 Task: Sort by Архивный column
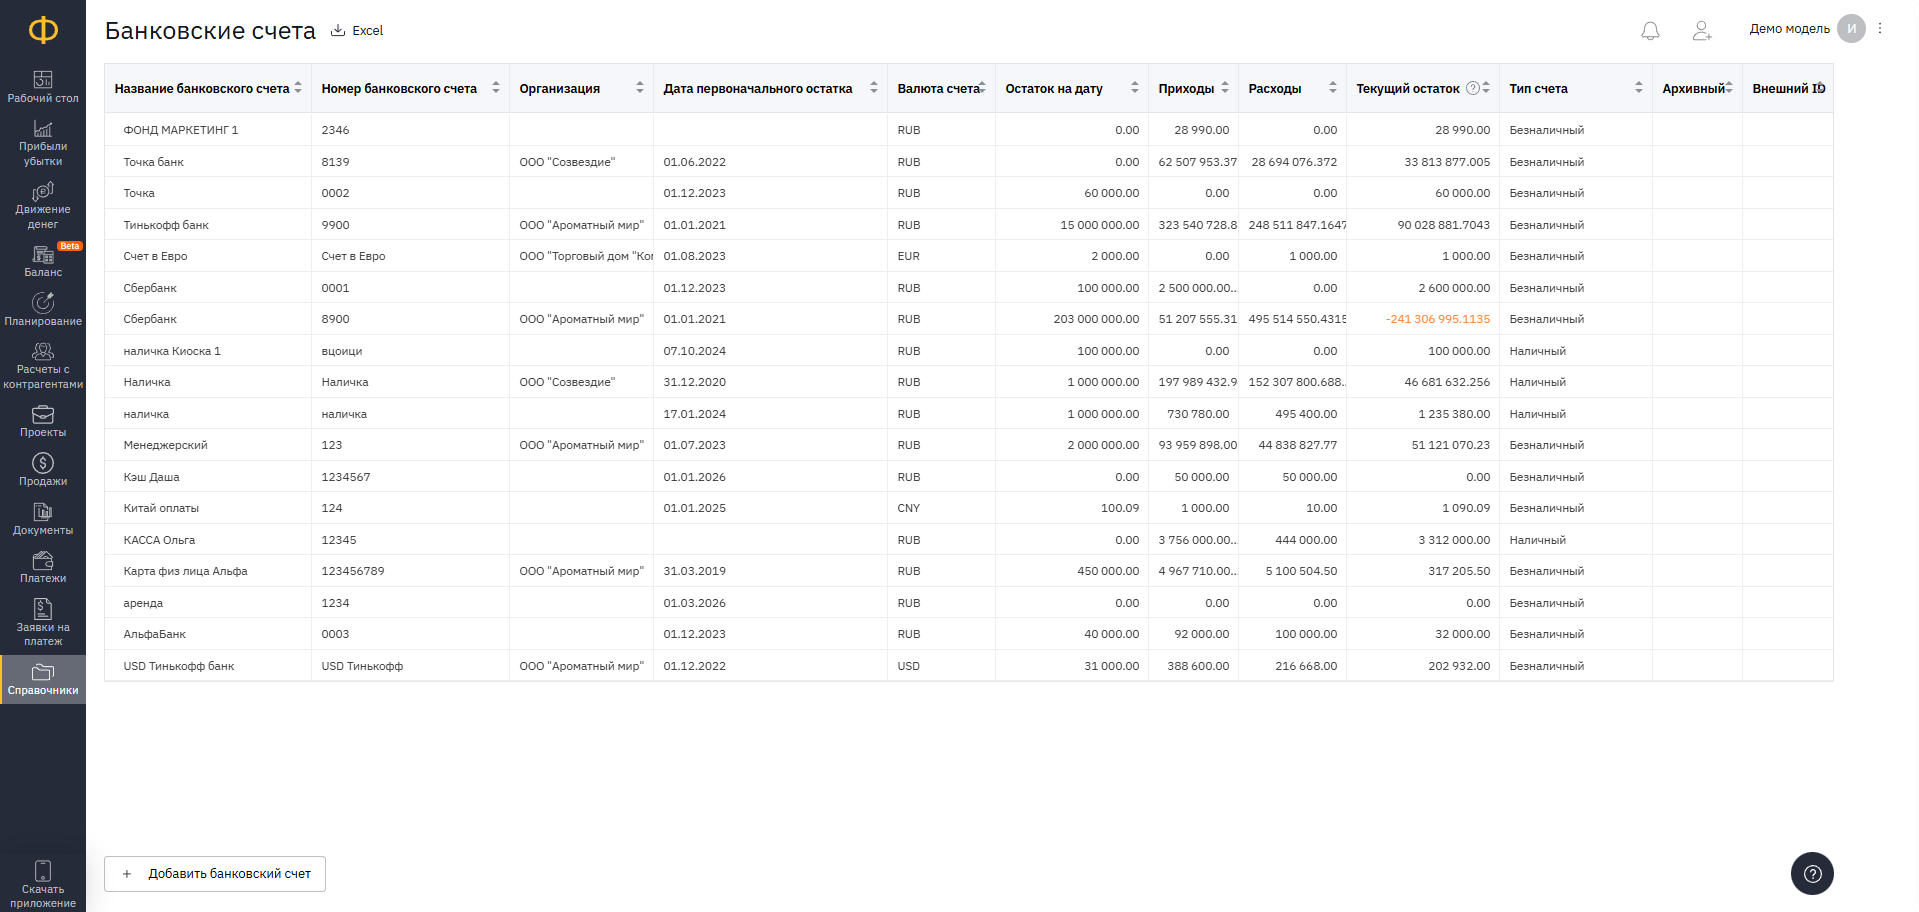(1729, 88)
